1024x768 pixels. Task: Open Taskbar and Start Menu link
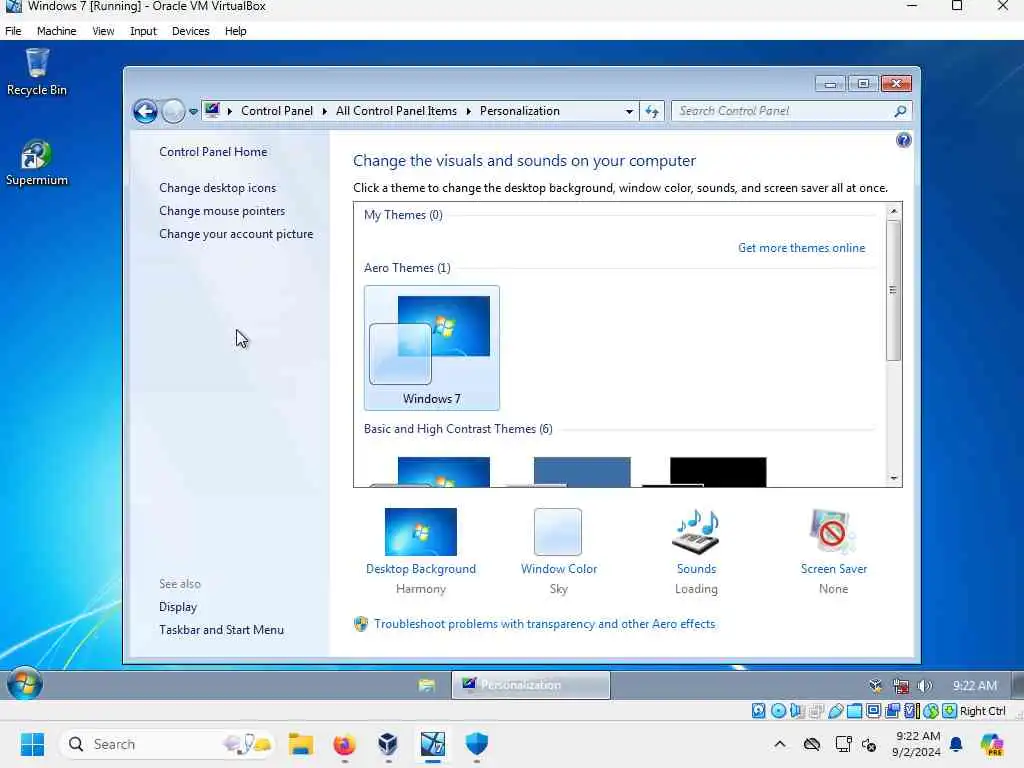(x=221, y=630)
